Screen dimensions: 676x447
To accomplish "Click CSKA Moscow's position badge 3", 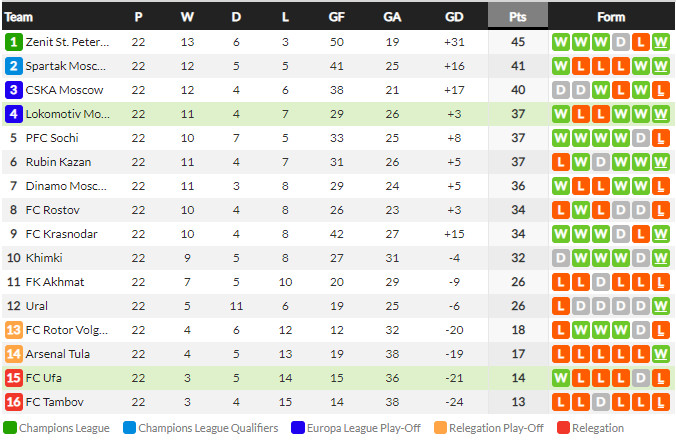I will click(14, 90).
